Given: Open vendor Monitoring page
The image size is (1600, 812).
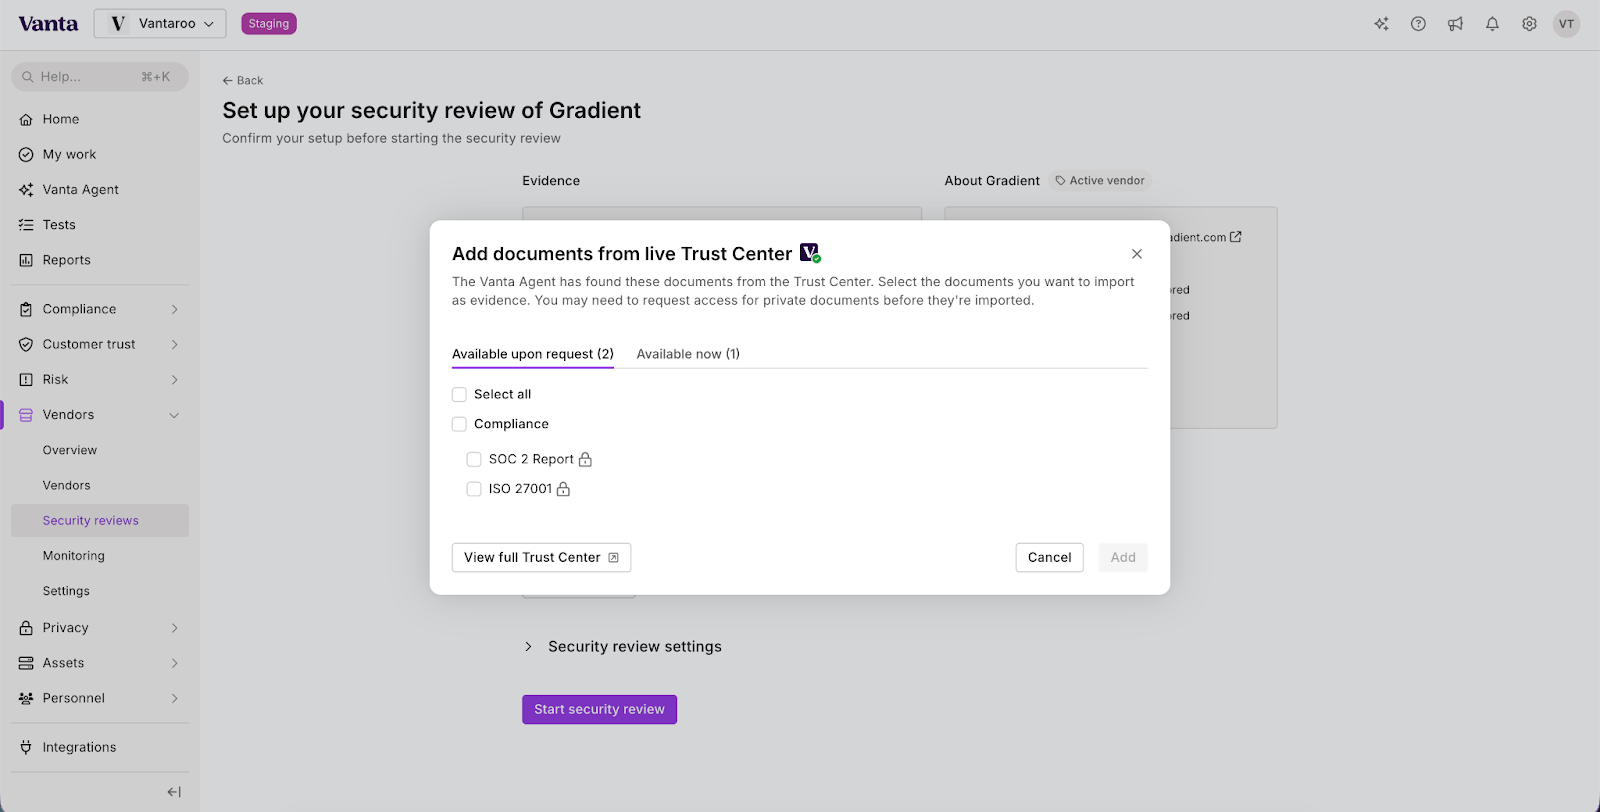Looking at the screenshot, I should coord(73,556).
